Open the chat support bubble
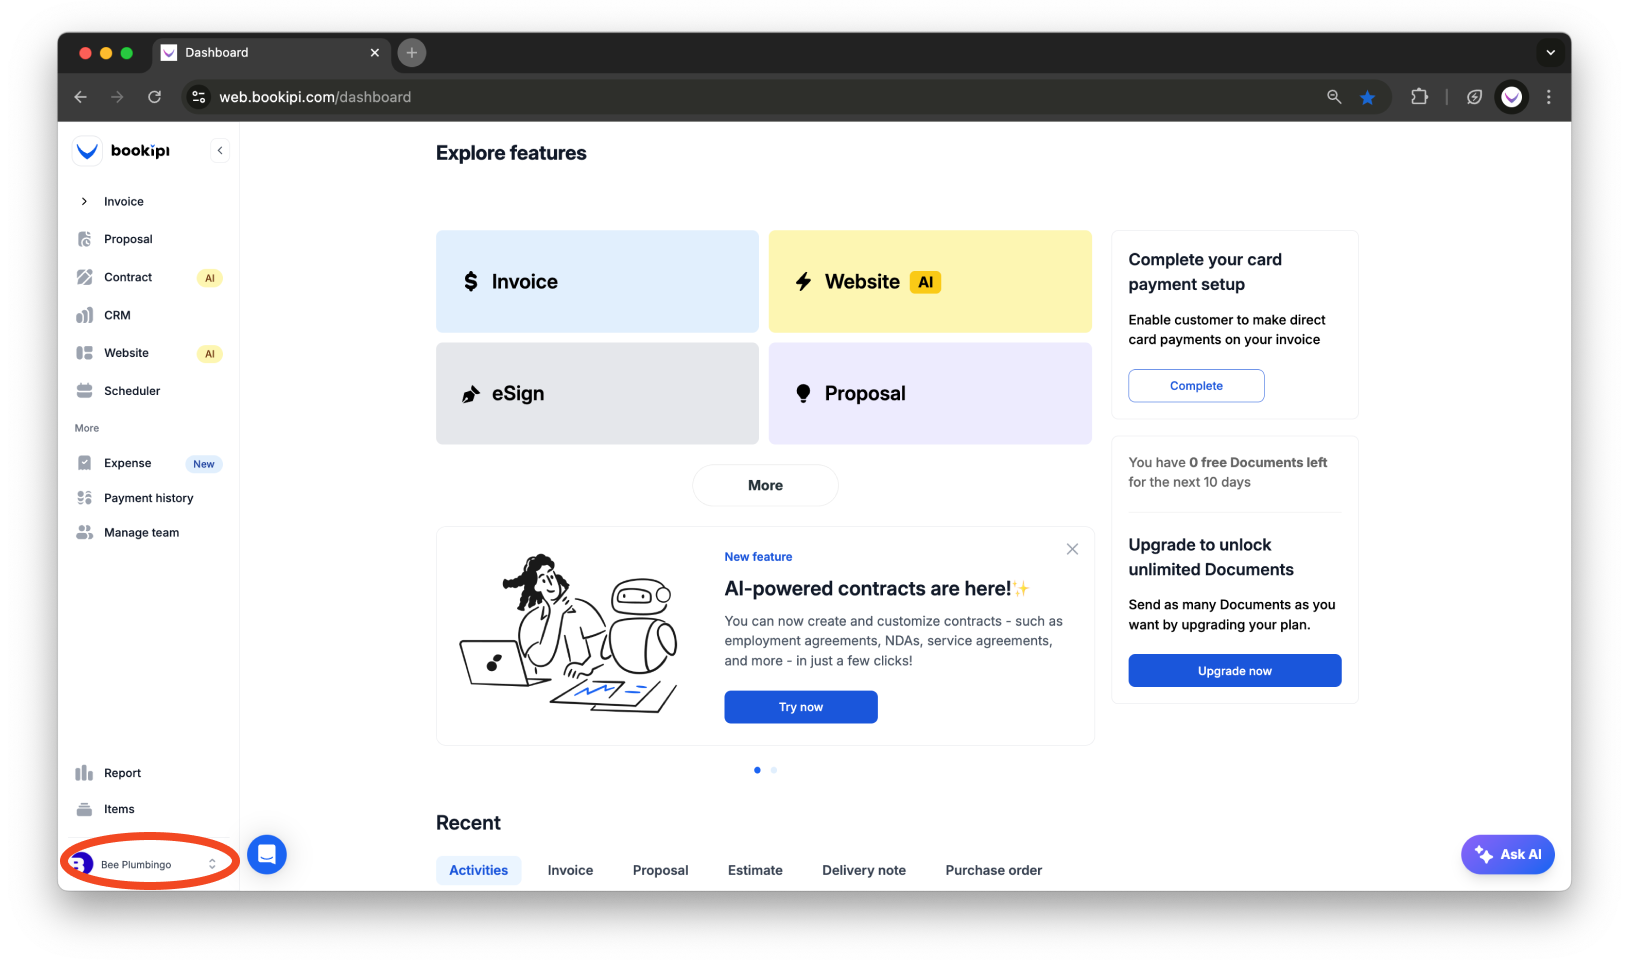Viewport: 1630px width, 960px height. click(x=266, y=854)
